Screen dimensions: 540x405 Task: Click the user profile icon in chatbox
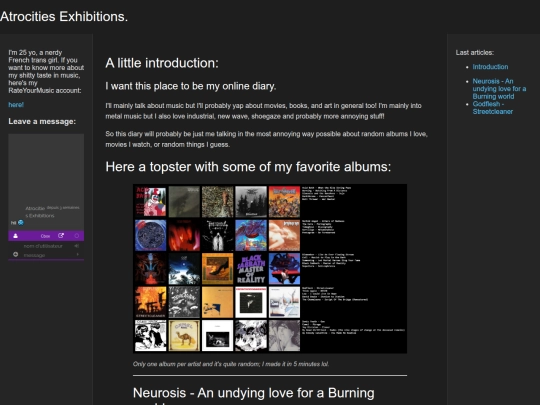click(x=15, y=236)
